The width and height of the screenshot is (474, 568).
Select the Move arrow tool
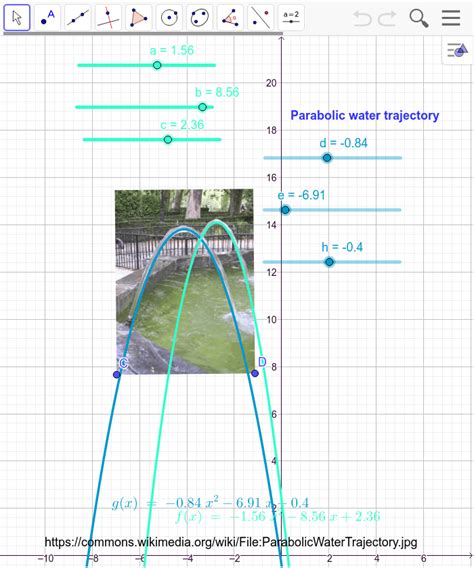coord(17,17)
